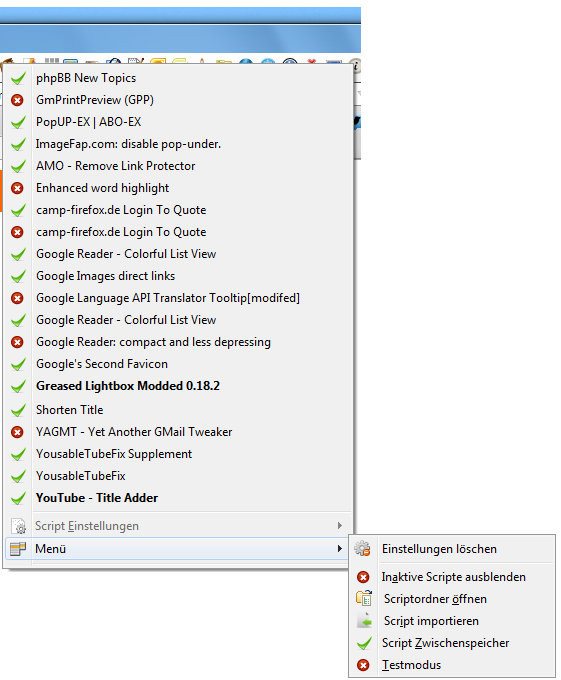Click the gear icon for Einstellungen löschen

pyautogui.click(x=362, y=549)
